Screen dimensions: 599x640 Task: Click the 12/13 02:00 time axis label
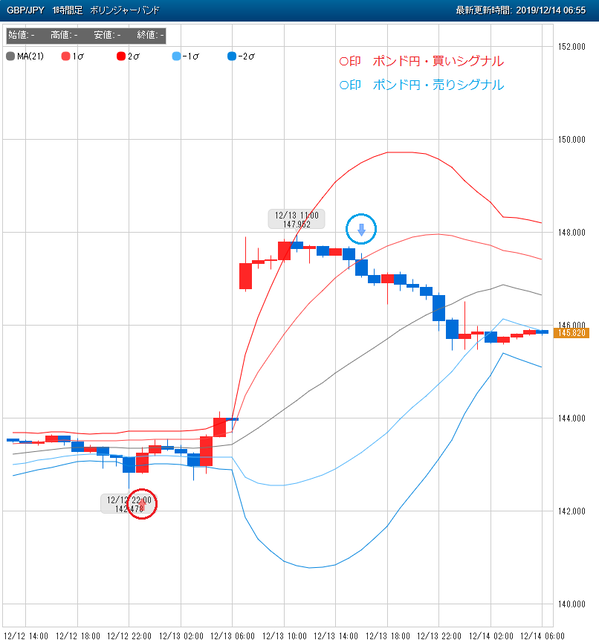181,636
